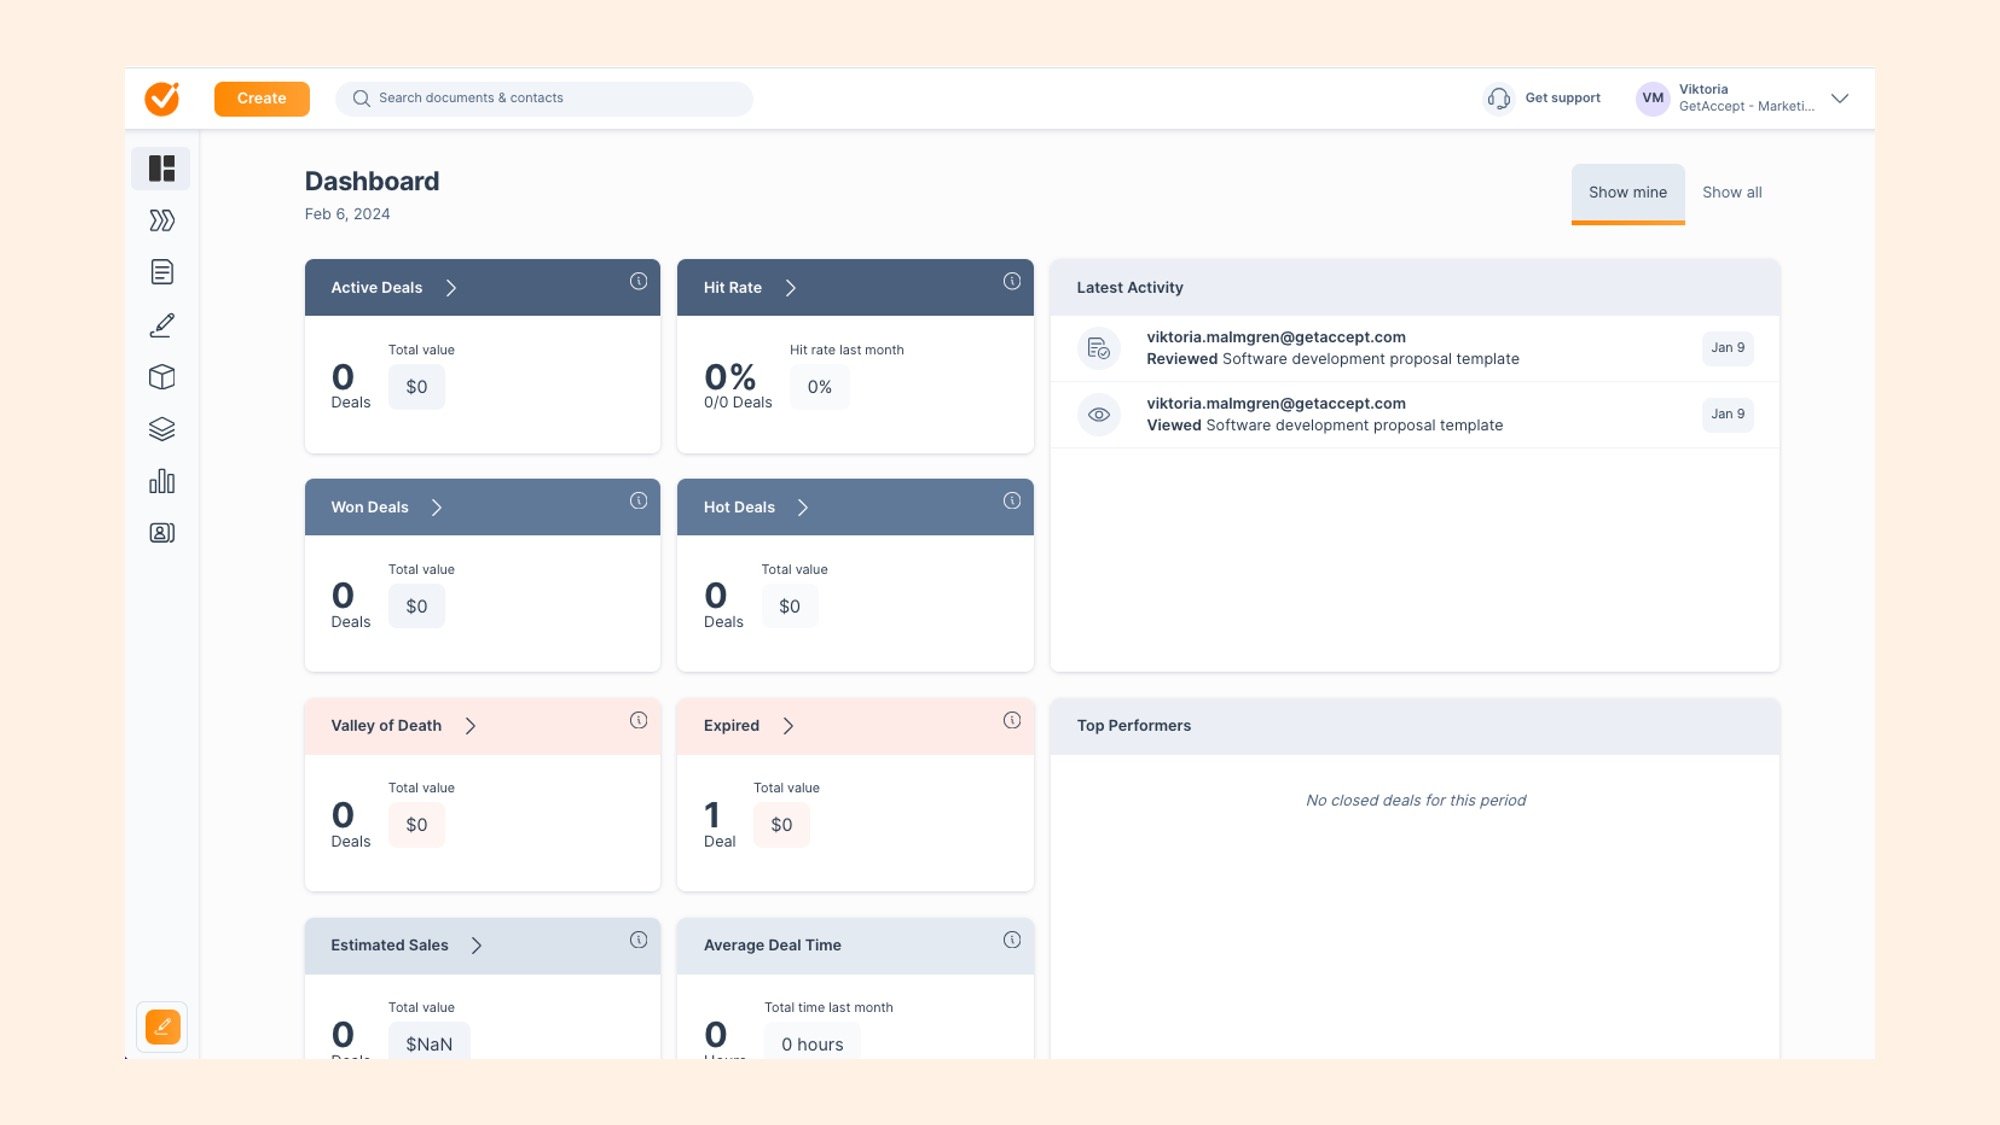2000x1125 pixels.
Task: Click the Layers/stack icon in sidebar
Action: (161, 429)
